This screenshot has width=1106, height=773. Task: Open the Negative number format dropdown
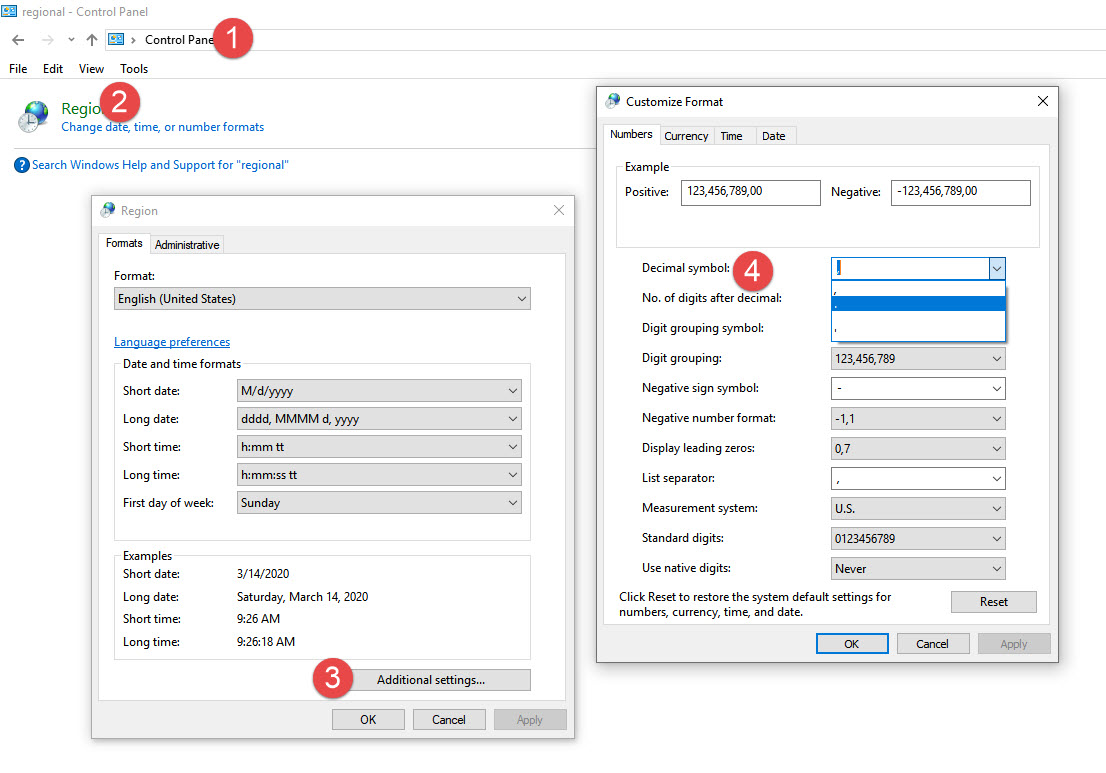(918, 419)
